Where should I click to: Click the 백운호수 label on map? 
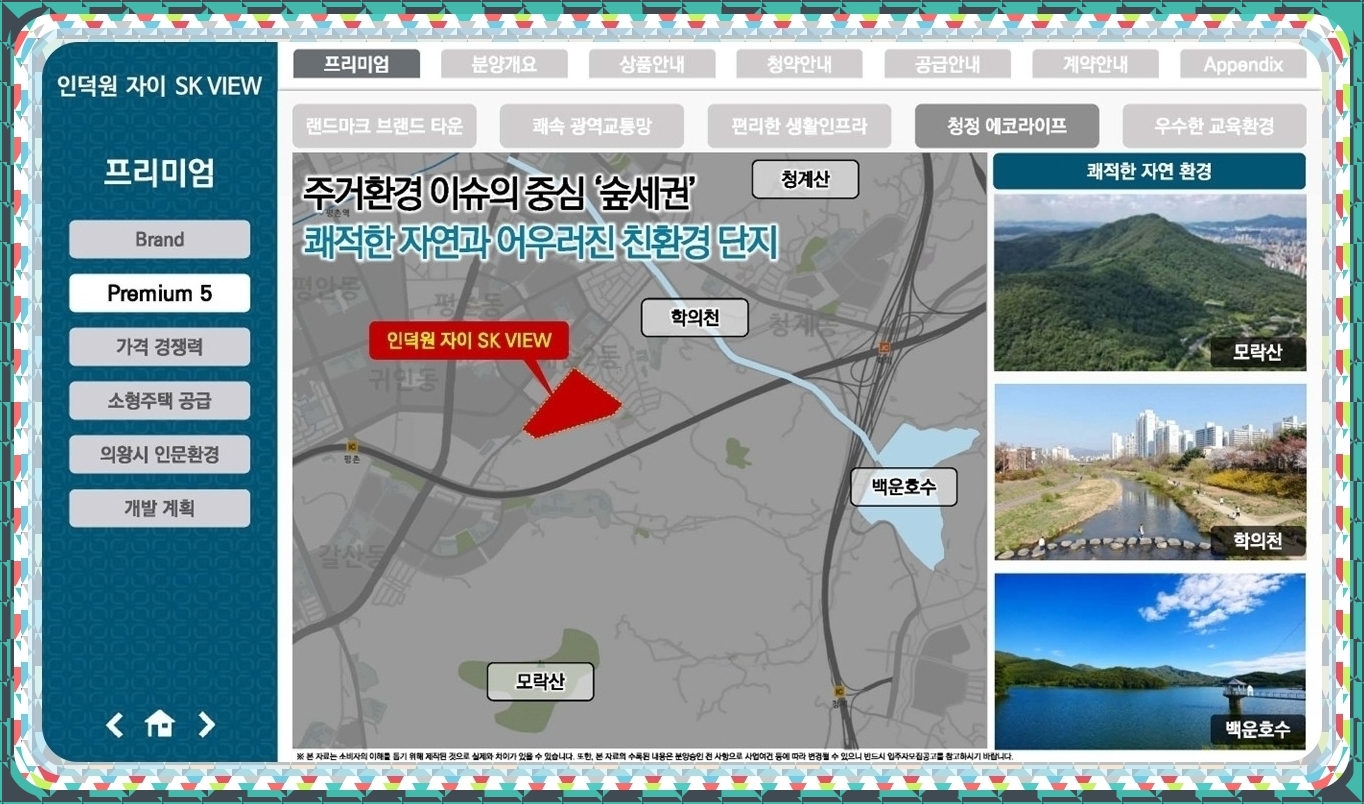(x=904, y=487)
